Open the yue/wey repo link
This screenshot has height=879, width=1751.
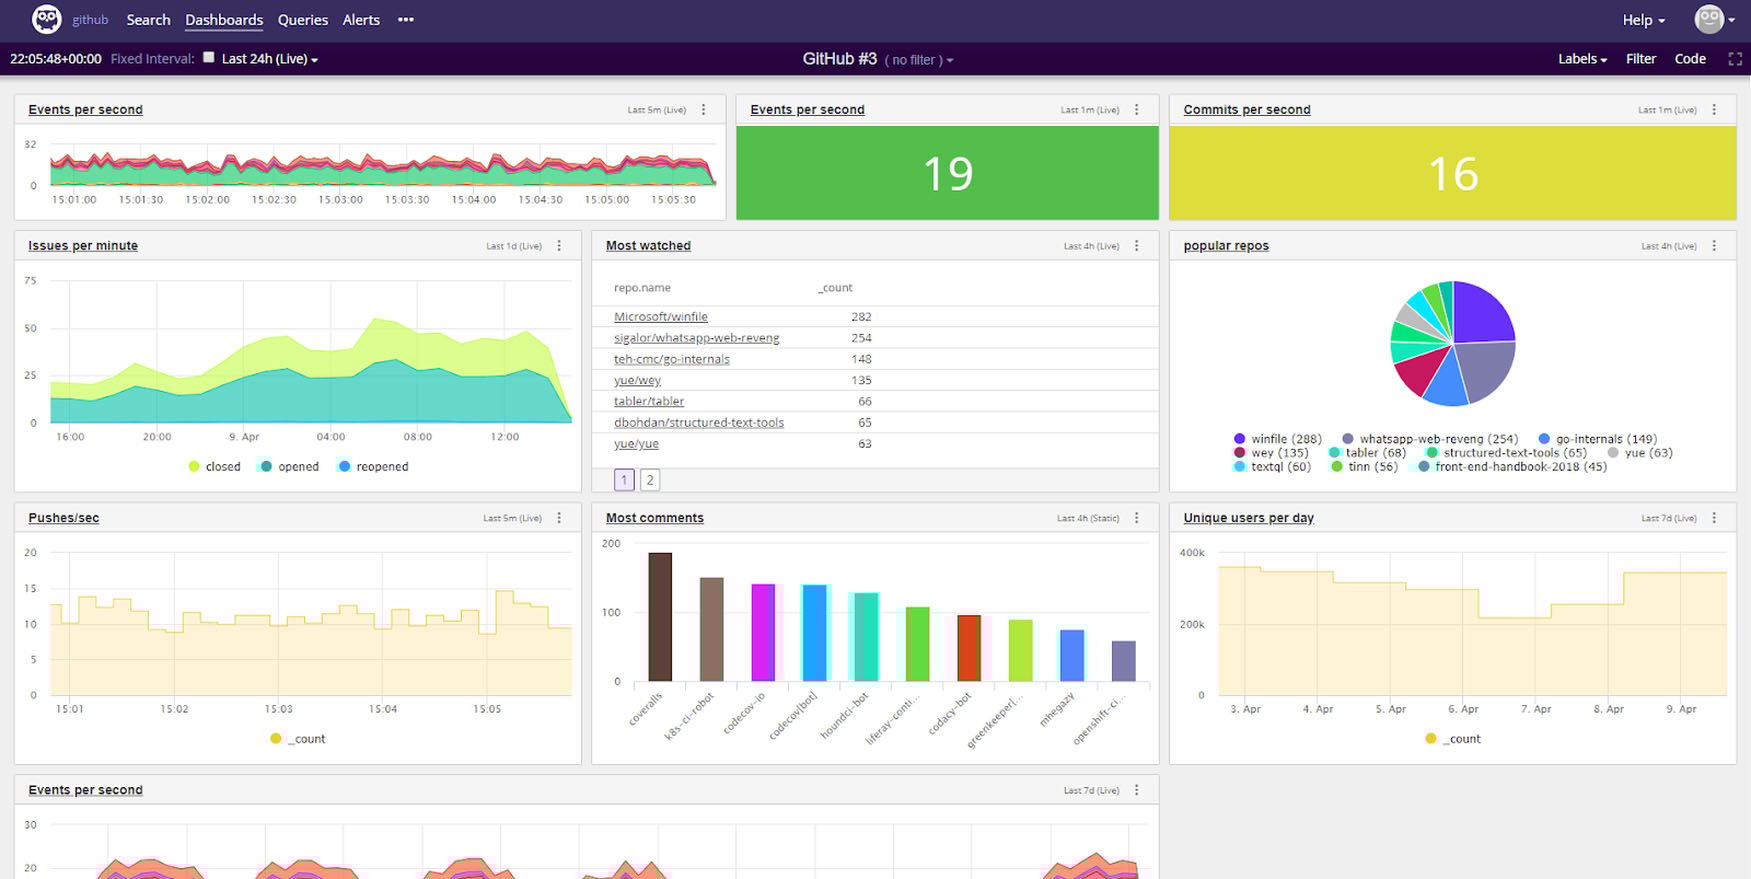coord(637,380)
